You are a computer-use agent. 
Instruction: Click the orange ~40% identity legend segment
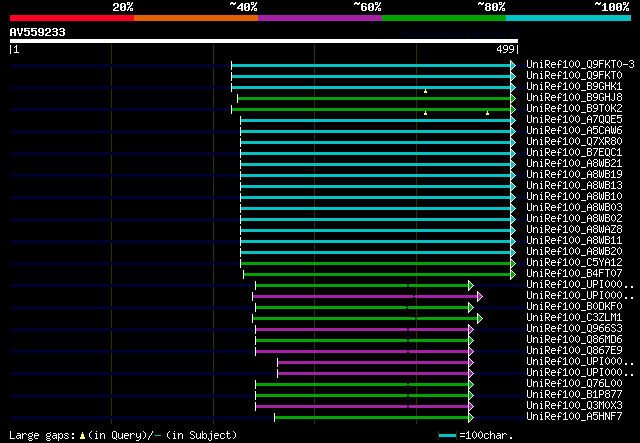196,18
